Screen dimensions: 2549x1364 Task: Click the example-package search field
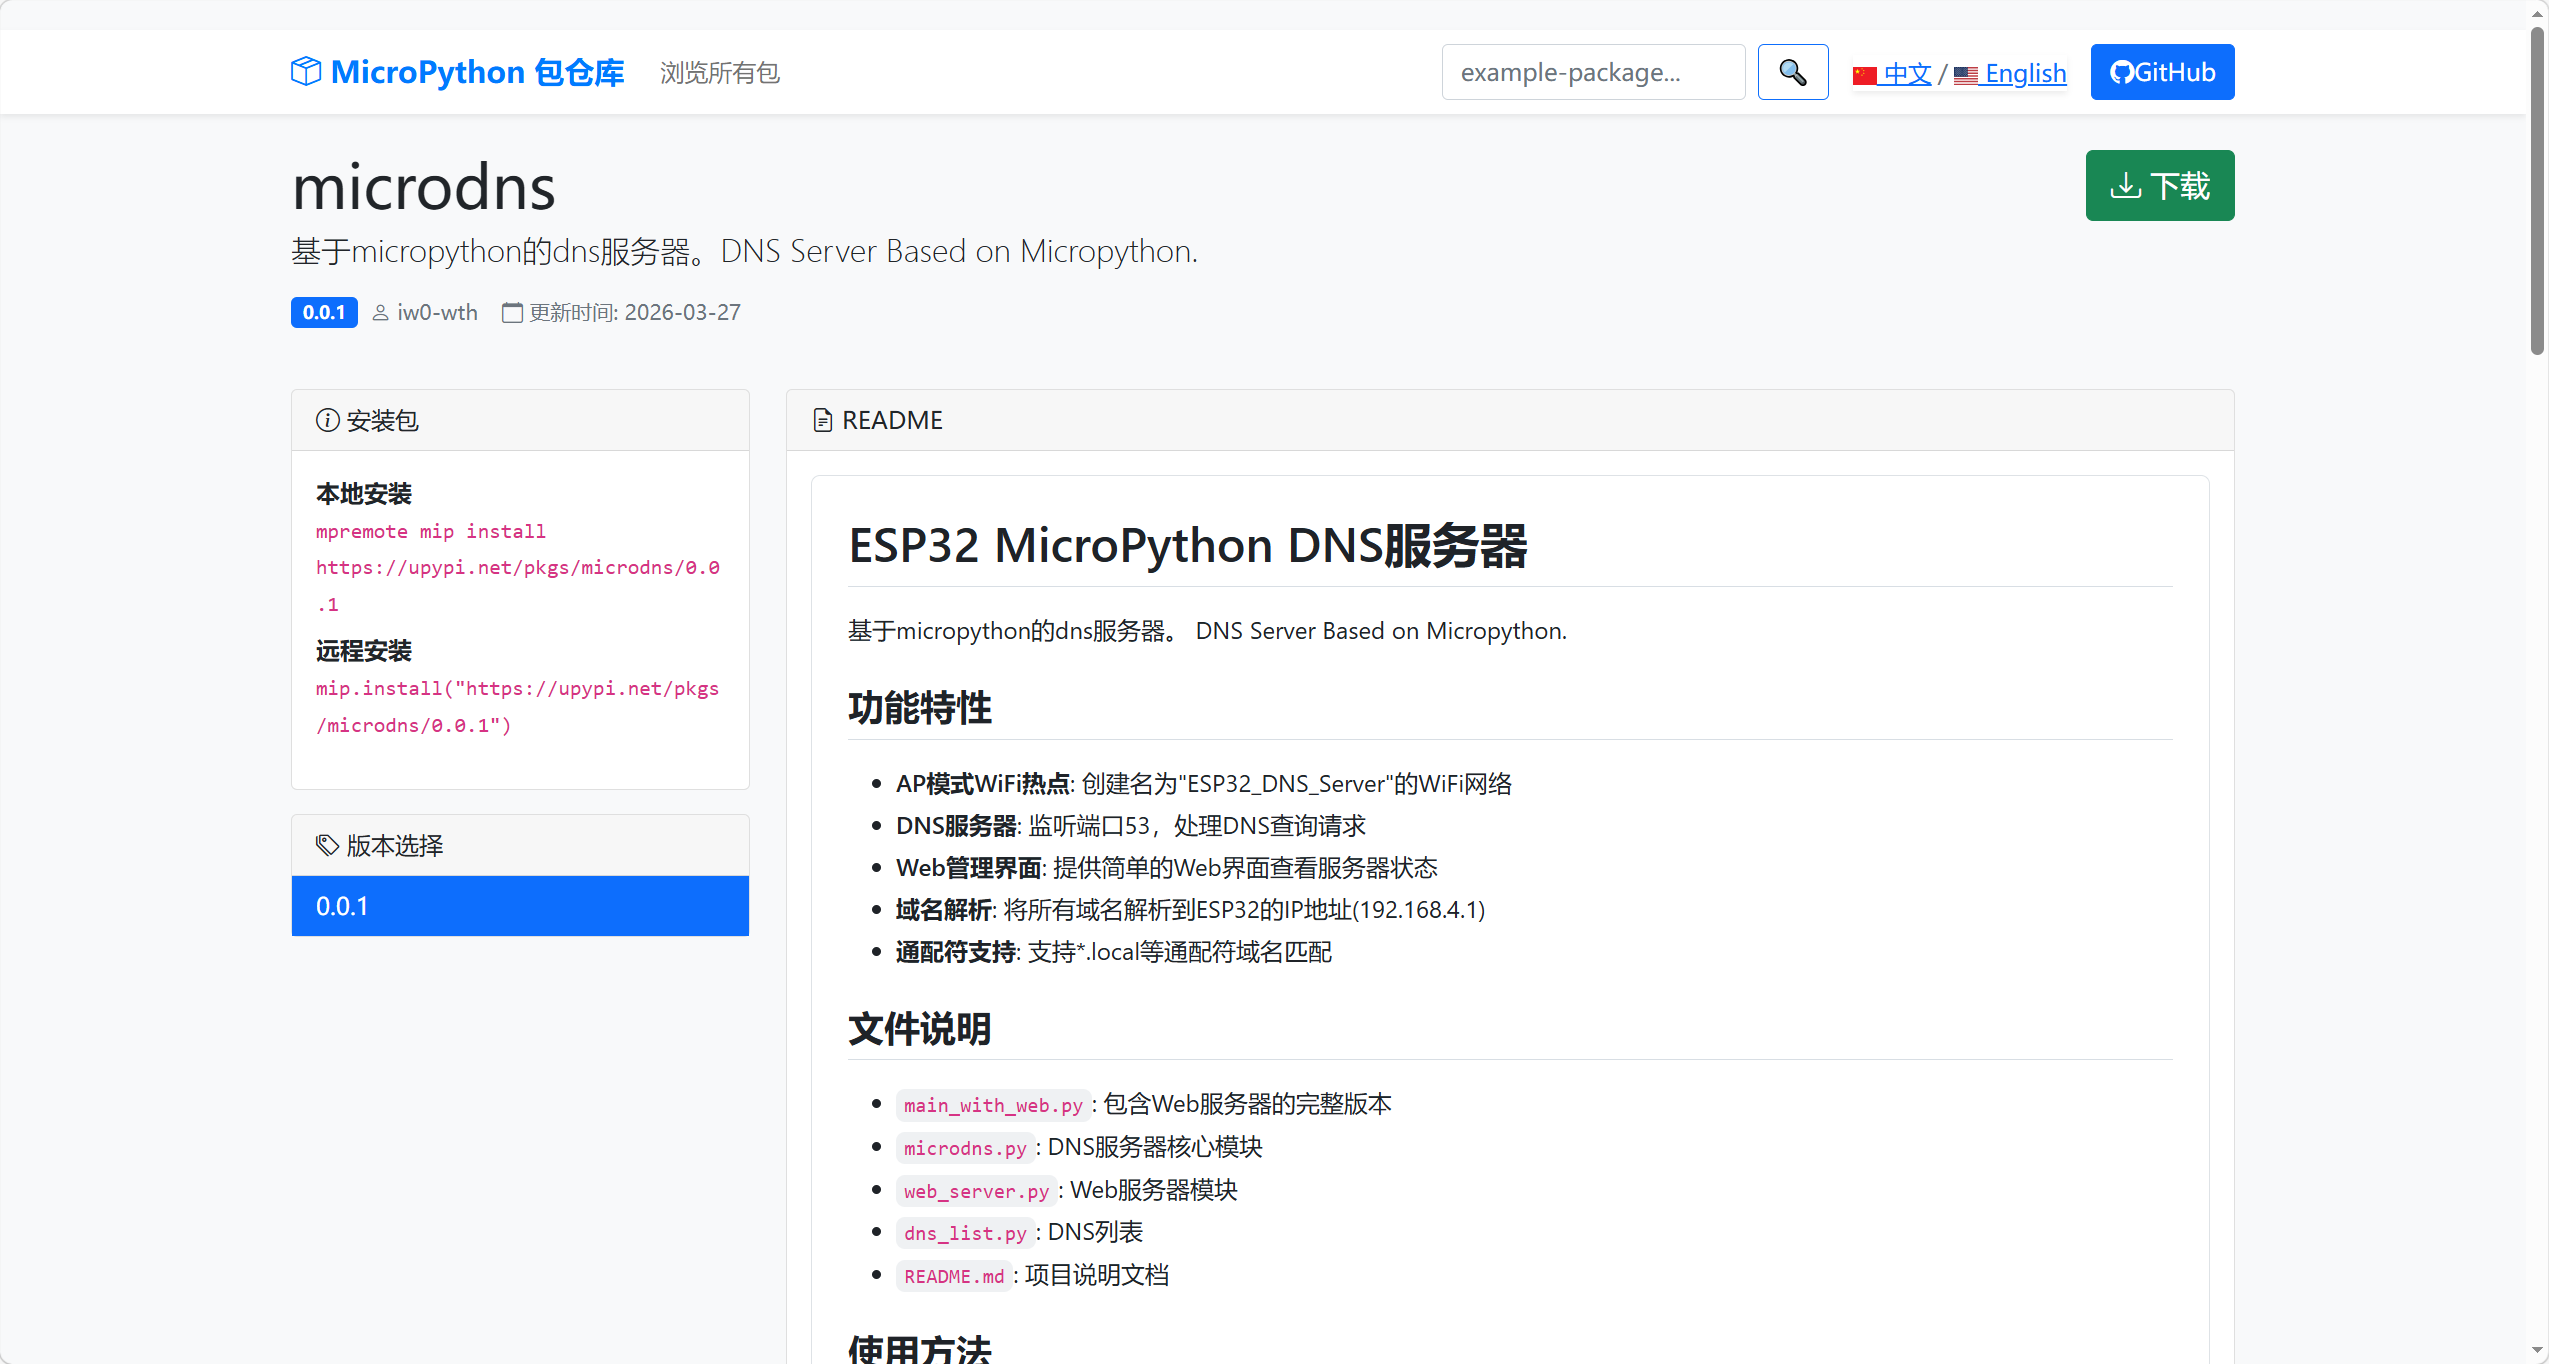point(1592,72)
